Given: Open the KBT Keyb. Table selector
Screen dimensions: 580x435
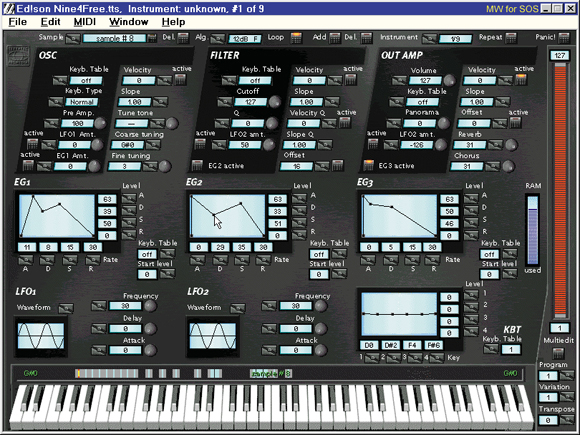Looking at the screenshot, I should click(491, 349).
